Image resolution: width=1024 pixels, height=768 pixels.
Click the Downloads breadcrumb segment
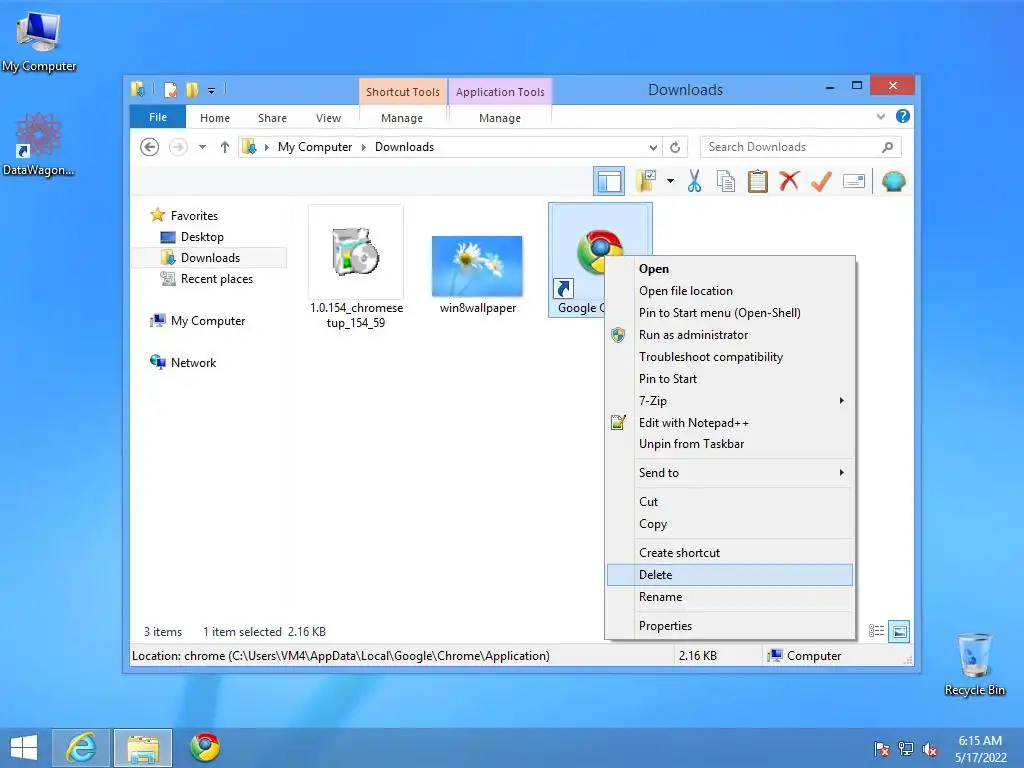(x=404, y=147)
